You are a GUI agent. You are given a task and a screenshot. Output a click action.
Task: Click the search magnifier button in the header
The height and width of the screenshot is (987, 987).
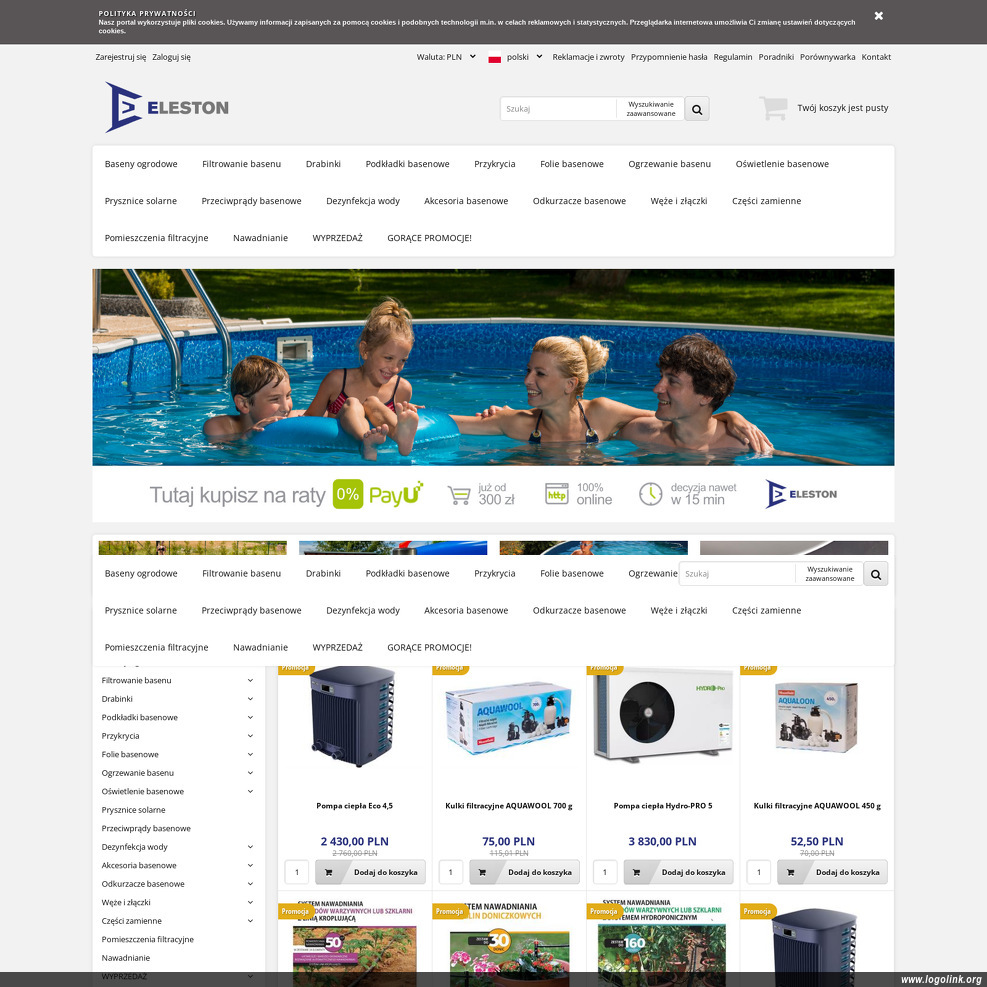(x=697, y=109)
